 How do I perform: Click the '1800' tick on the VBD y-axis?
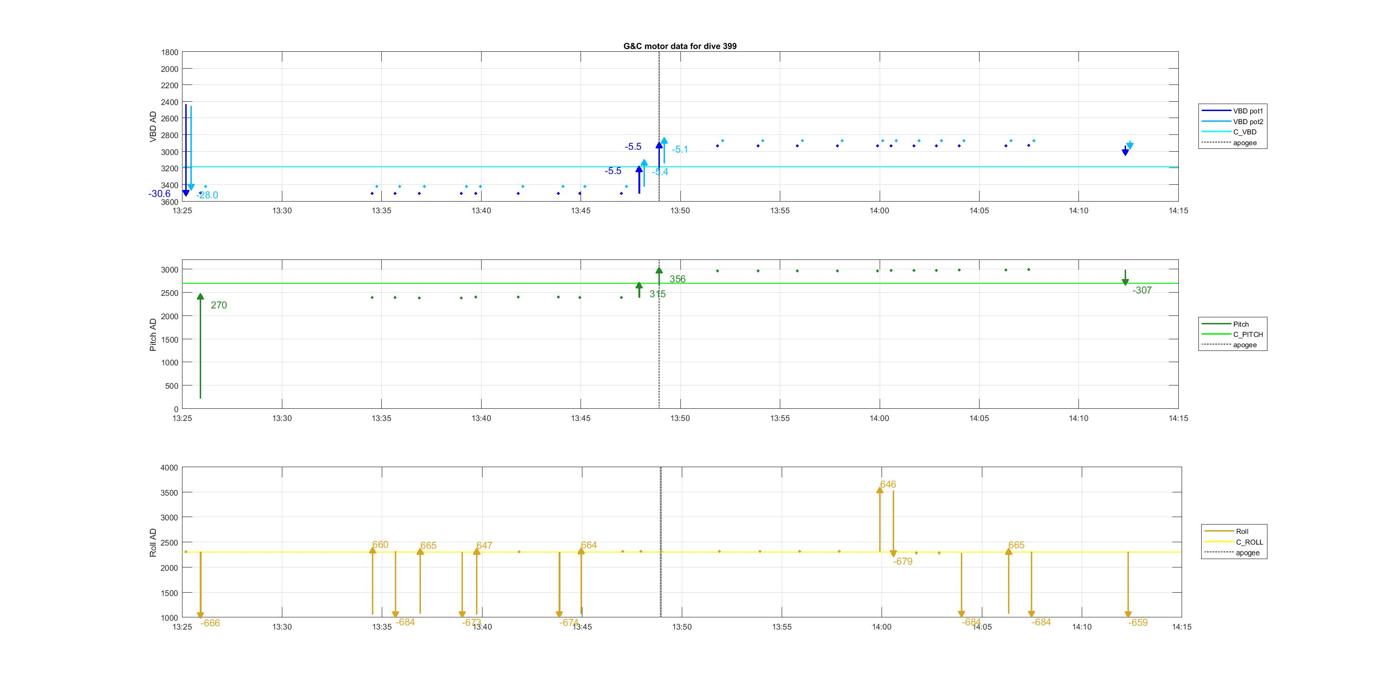tap(170, 52)
